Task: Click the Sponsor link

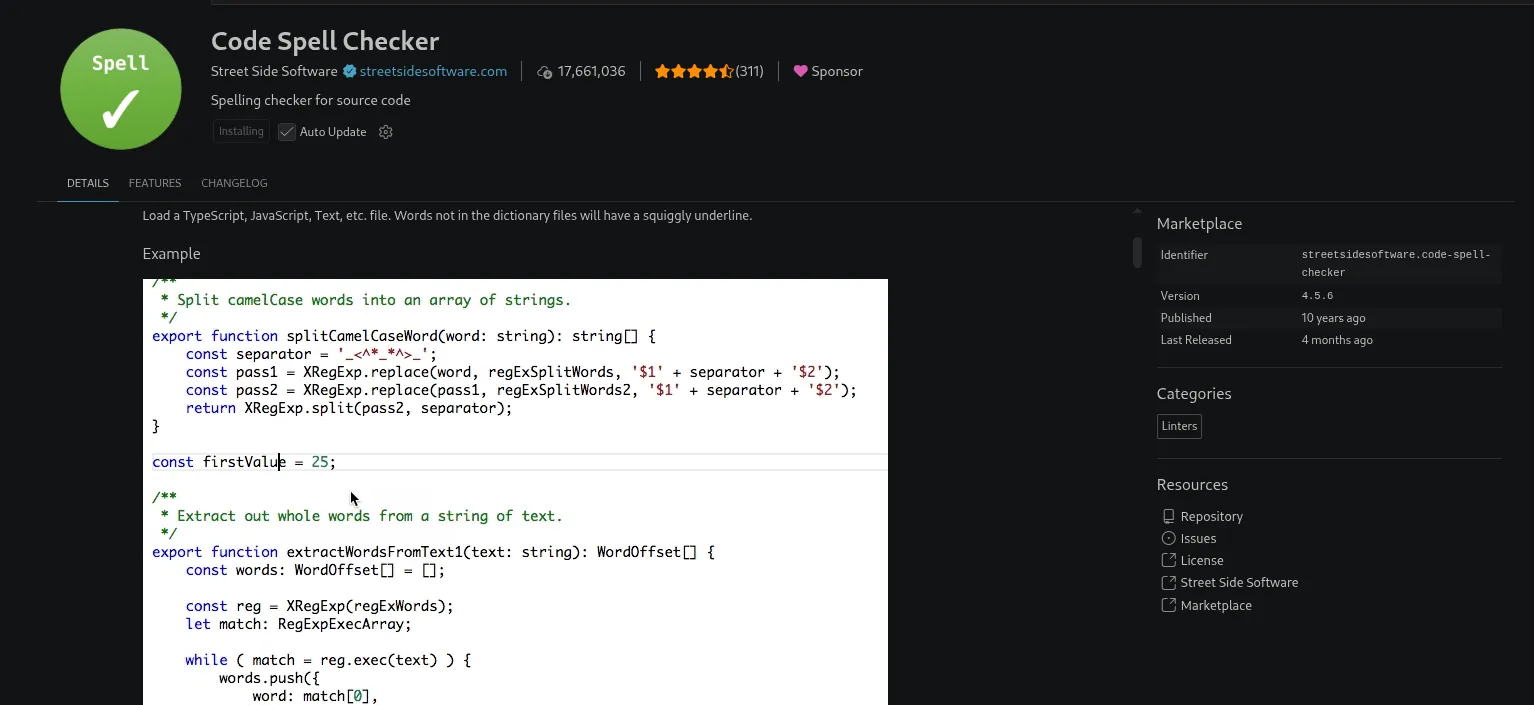Action: 837,71
